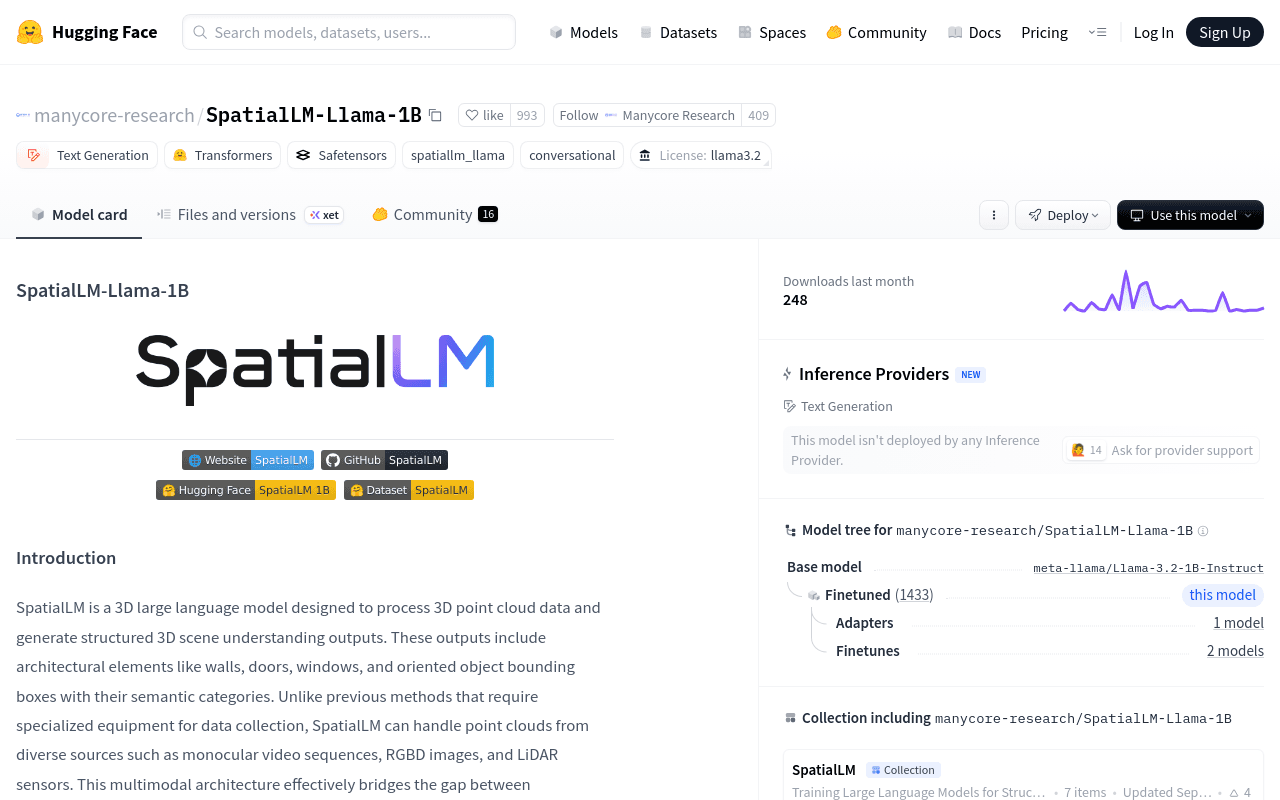The width and height of the screenshot is (1280, 800).
Task: Open the GitHub SpatialLM badge
Action: click(x=384, y=460)
